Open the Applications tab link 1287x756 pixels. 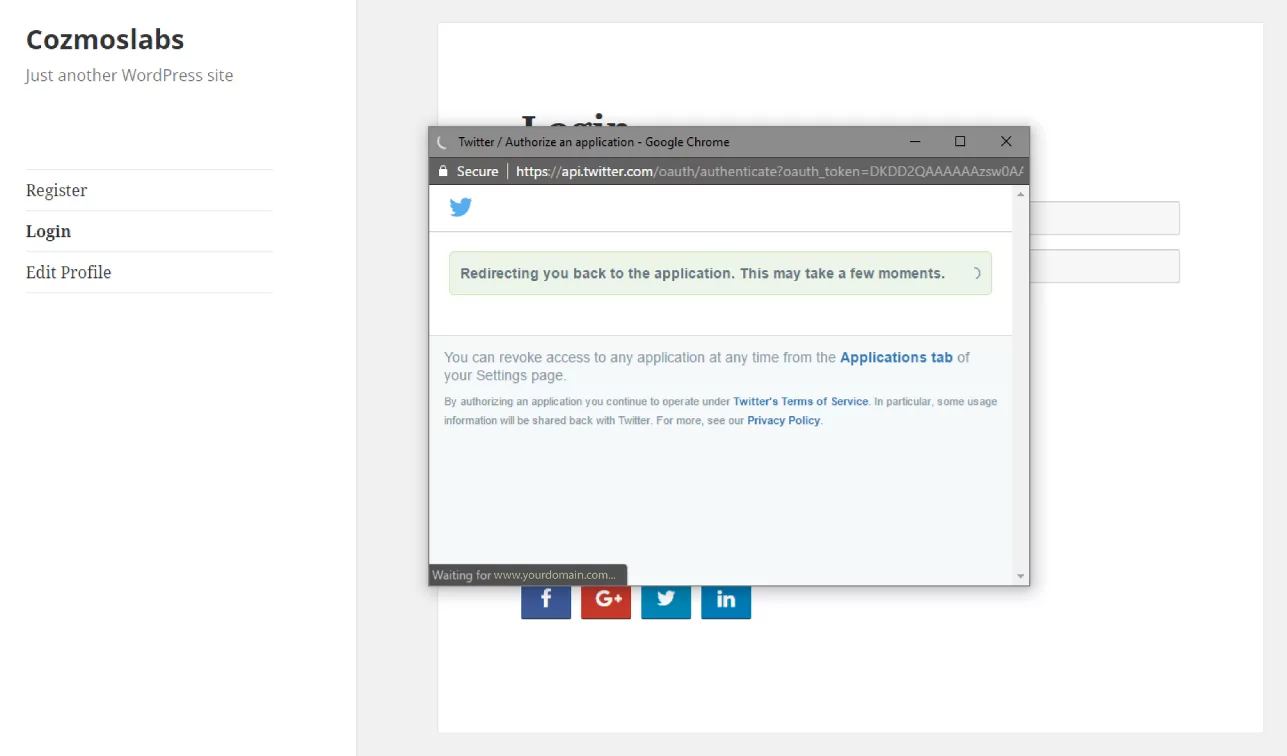click(x=896, y=357)
